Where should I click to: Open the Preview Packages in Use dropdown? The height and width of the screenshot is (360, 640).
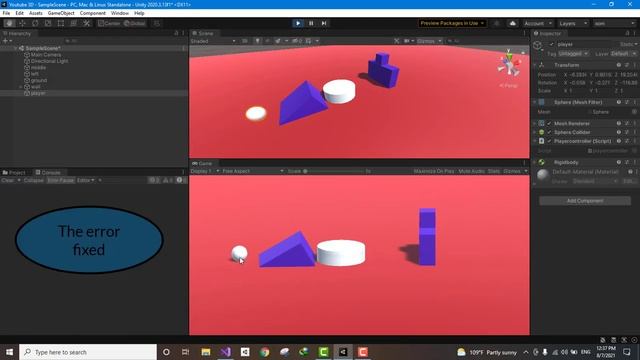tap(452, 23)
